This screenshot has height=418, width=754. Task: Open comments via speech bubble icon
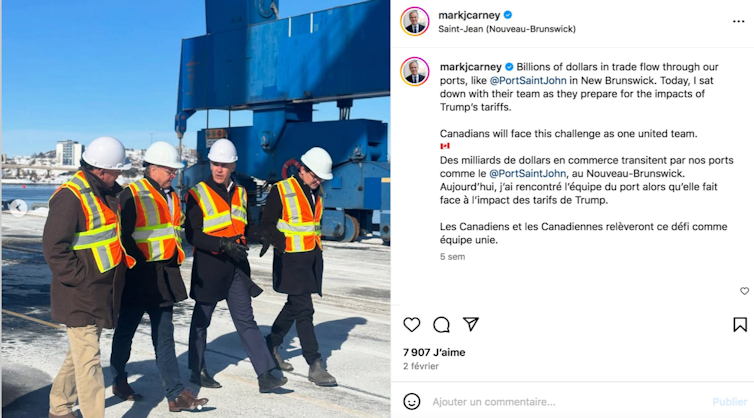441,325
